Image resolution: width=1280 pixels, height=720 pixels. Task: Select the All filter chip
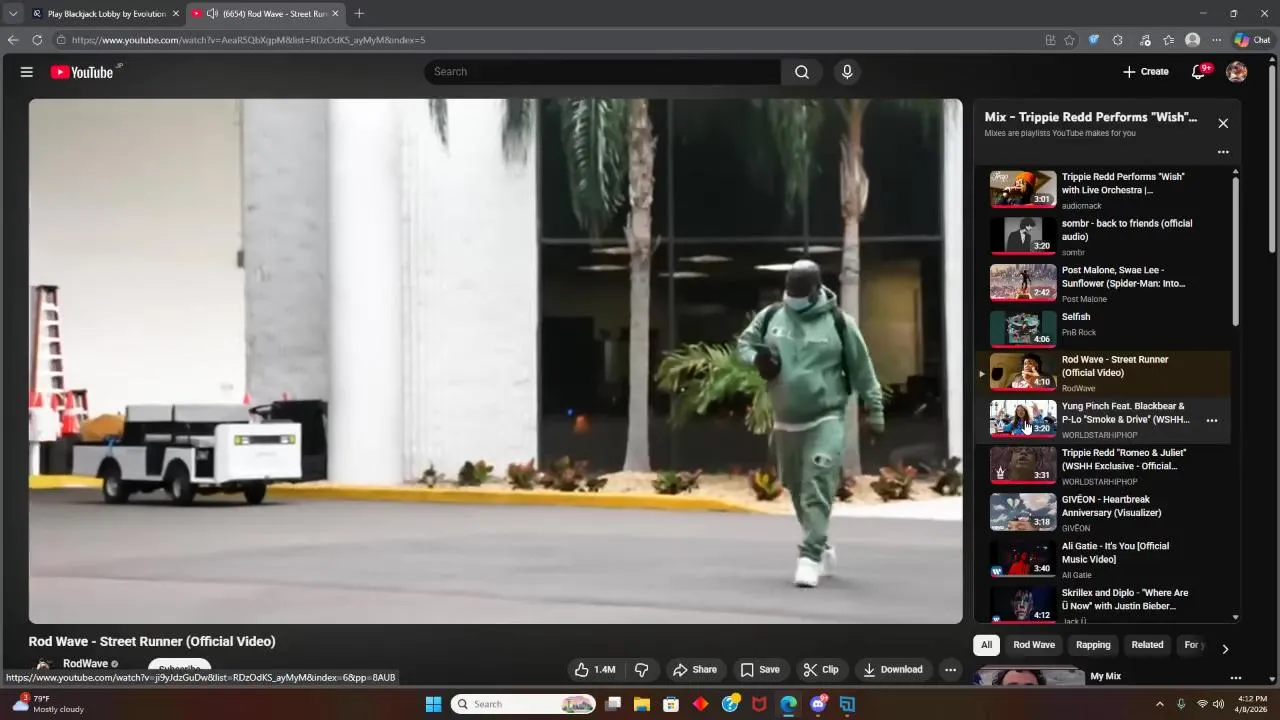click(986, 645)
